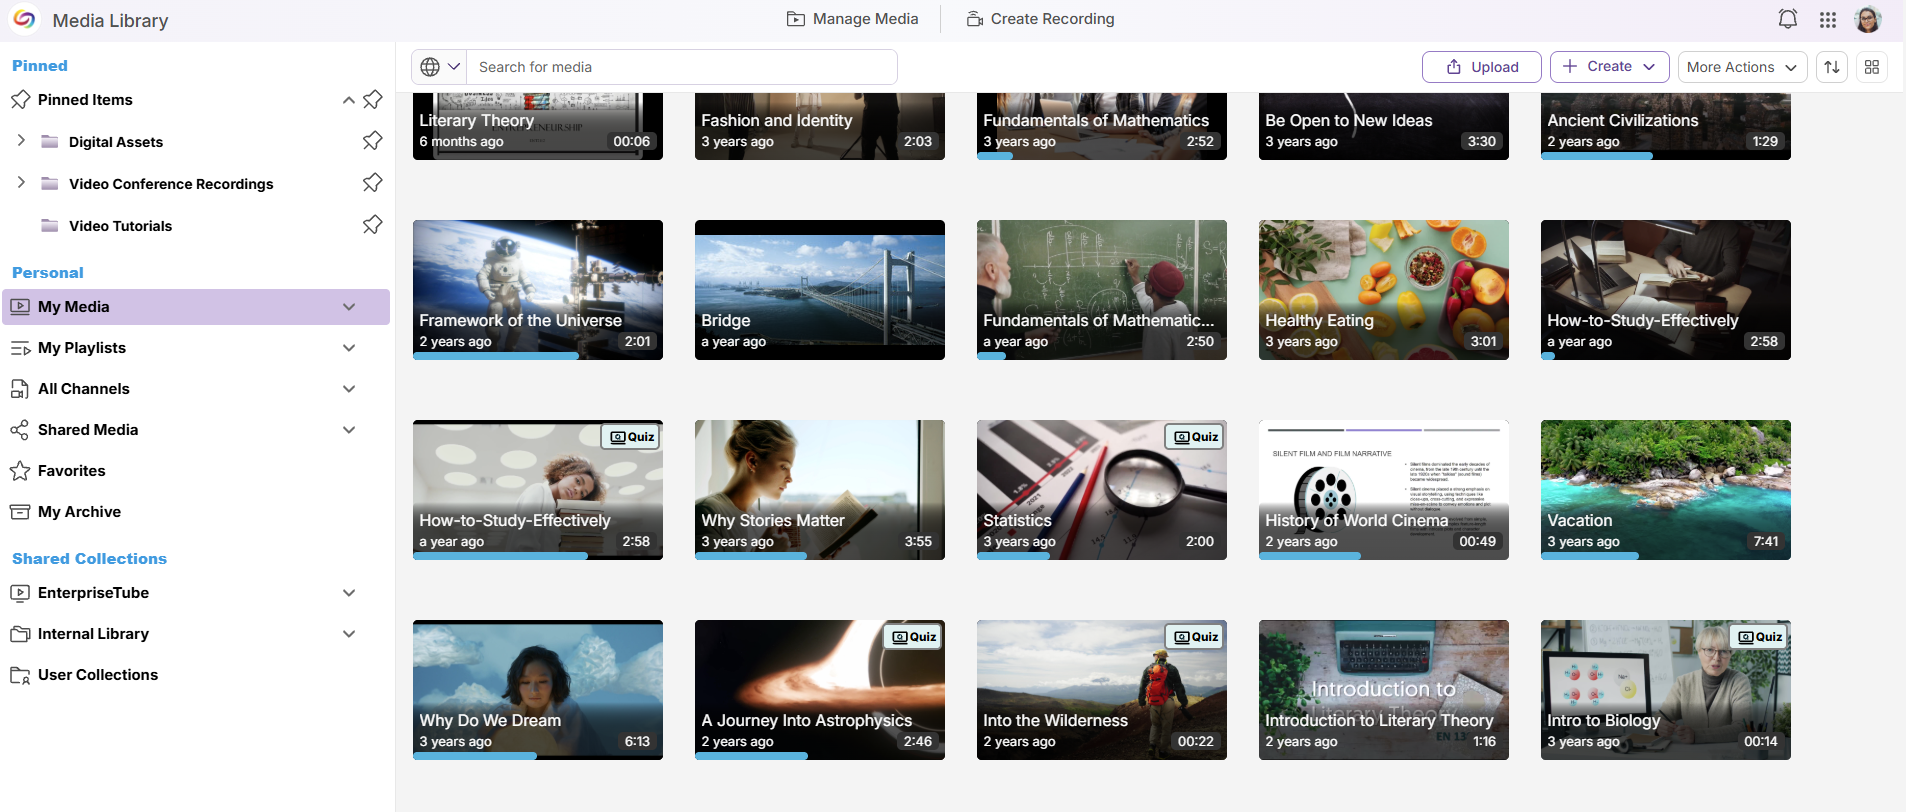
Task: Click the Quiz badge on Statistics
Action: (1196, 437)
